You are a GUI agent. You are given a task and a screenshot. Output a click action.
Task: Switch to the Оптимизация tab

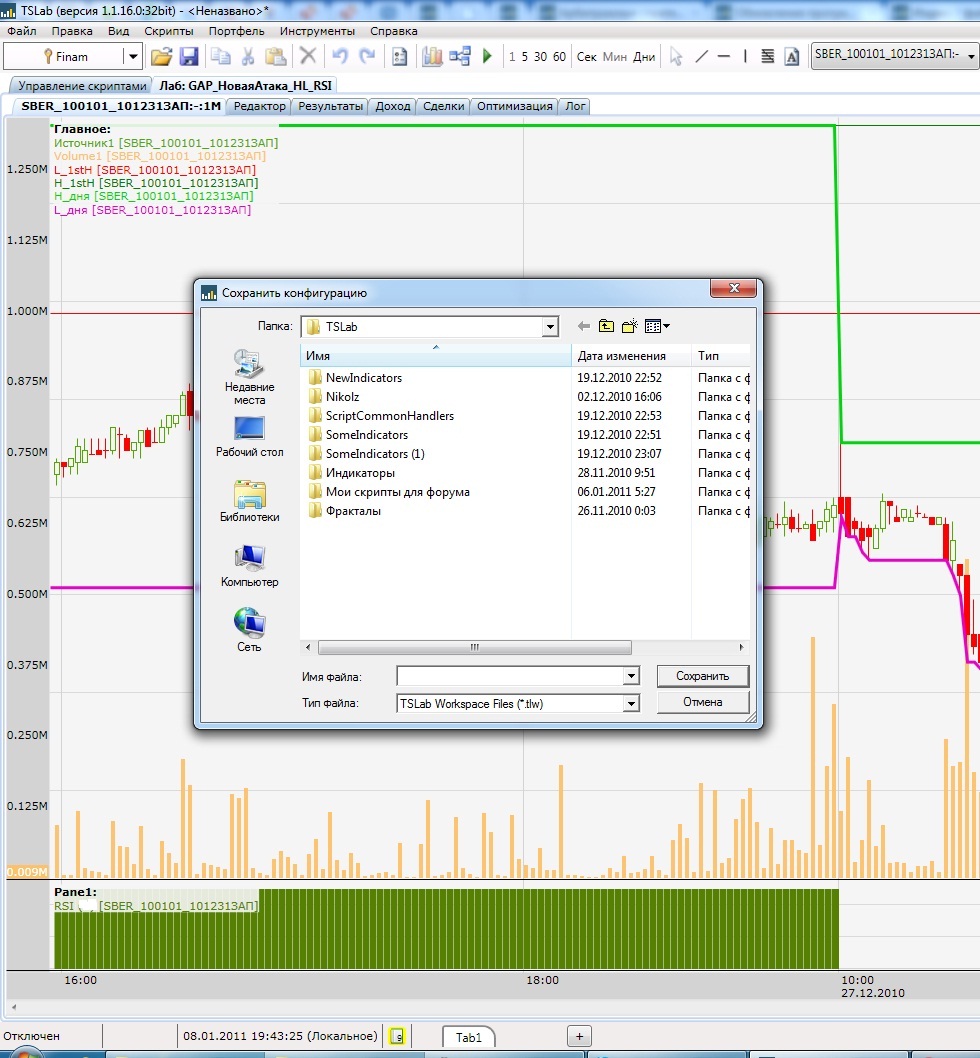click(x=514, y=106)
